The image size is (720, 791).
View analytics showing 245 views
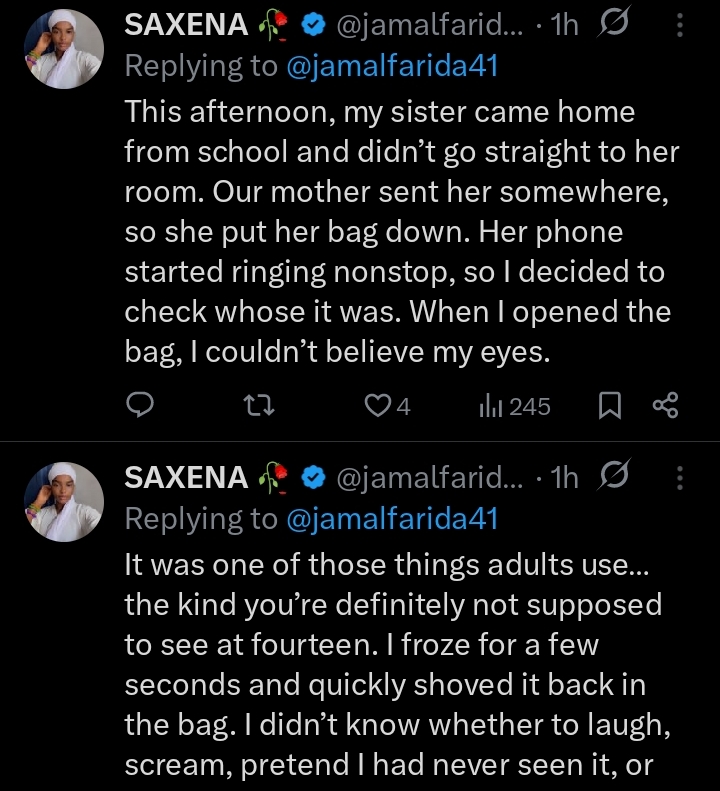pyautogui.click(x=515, y=405)
